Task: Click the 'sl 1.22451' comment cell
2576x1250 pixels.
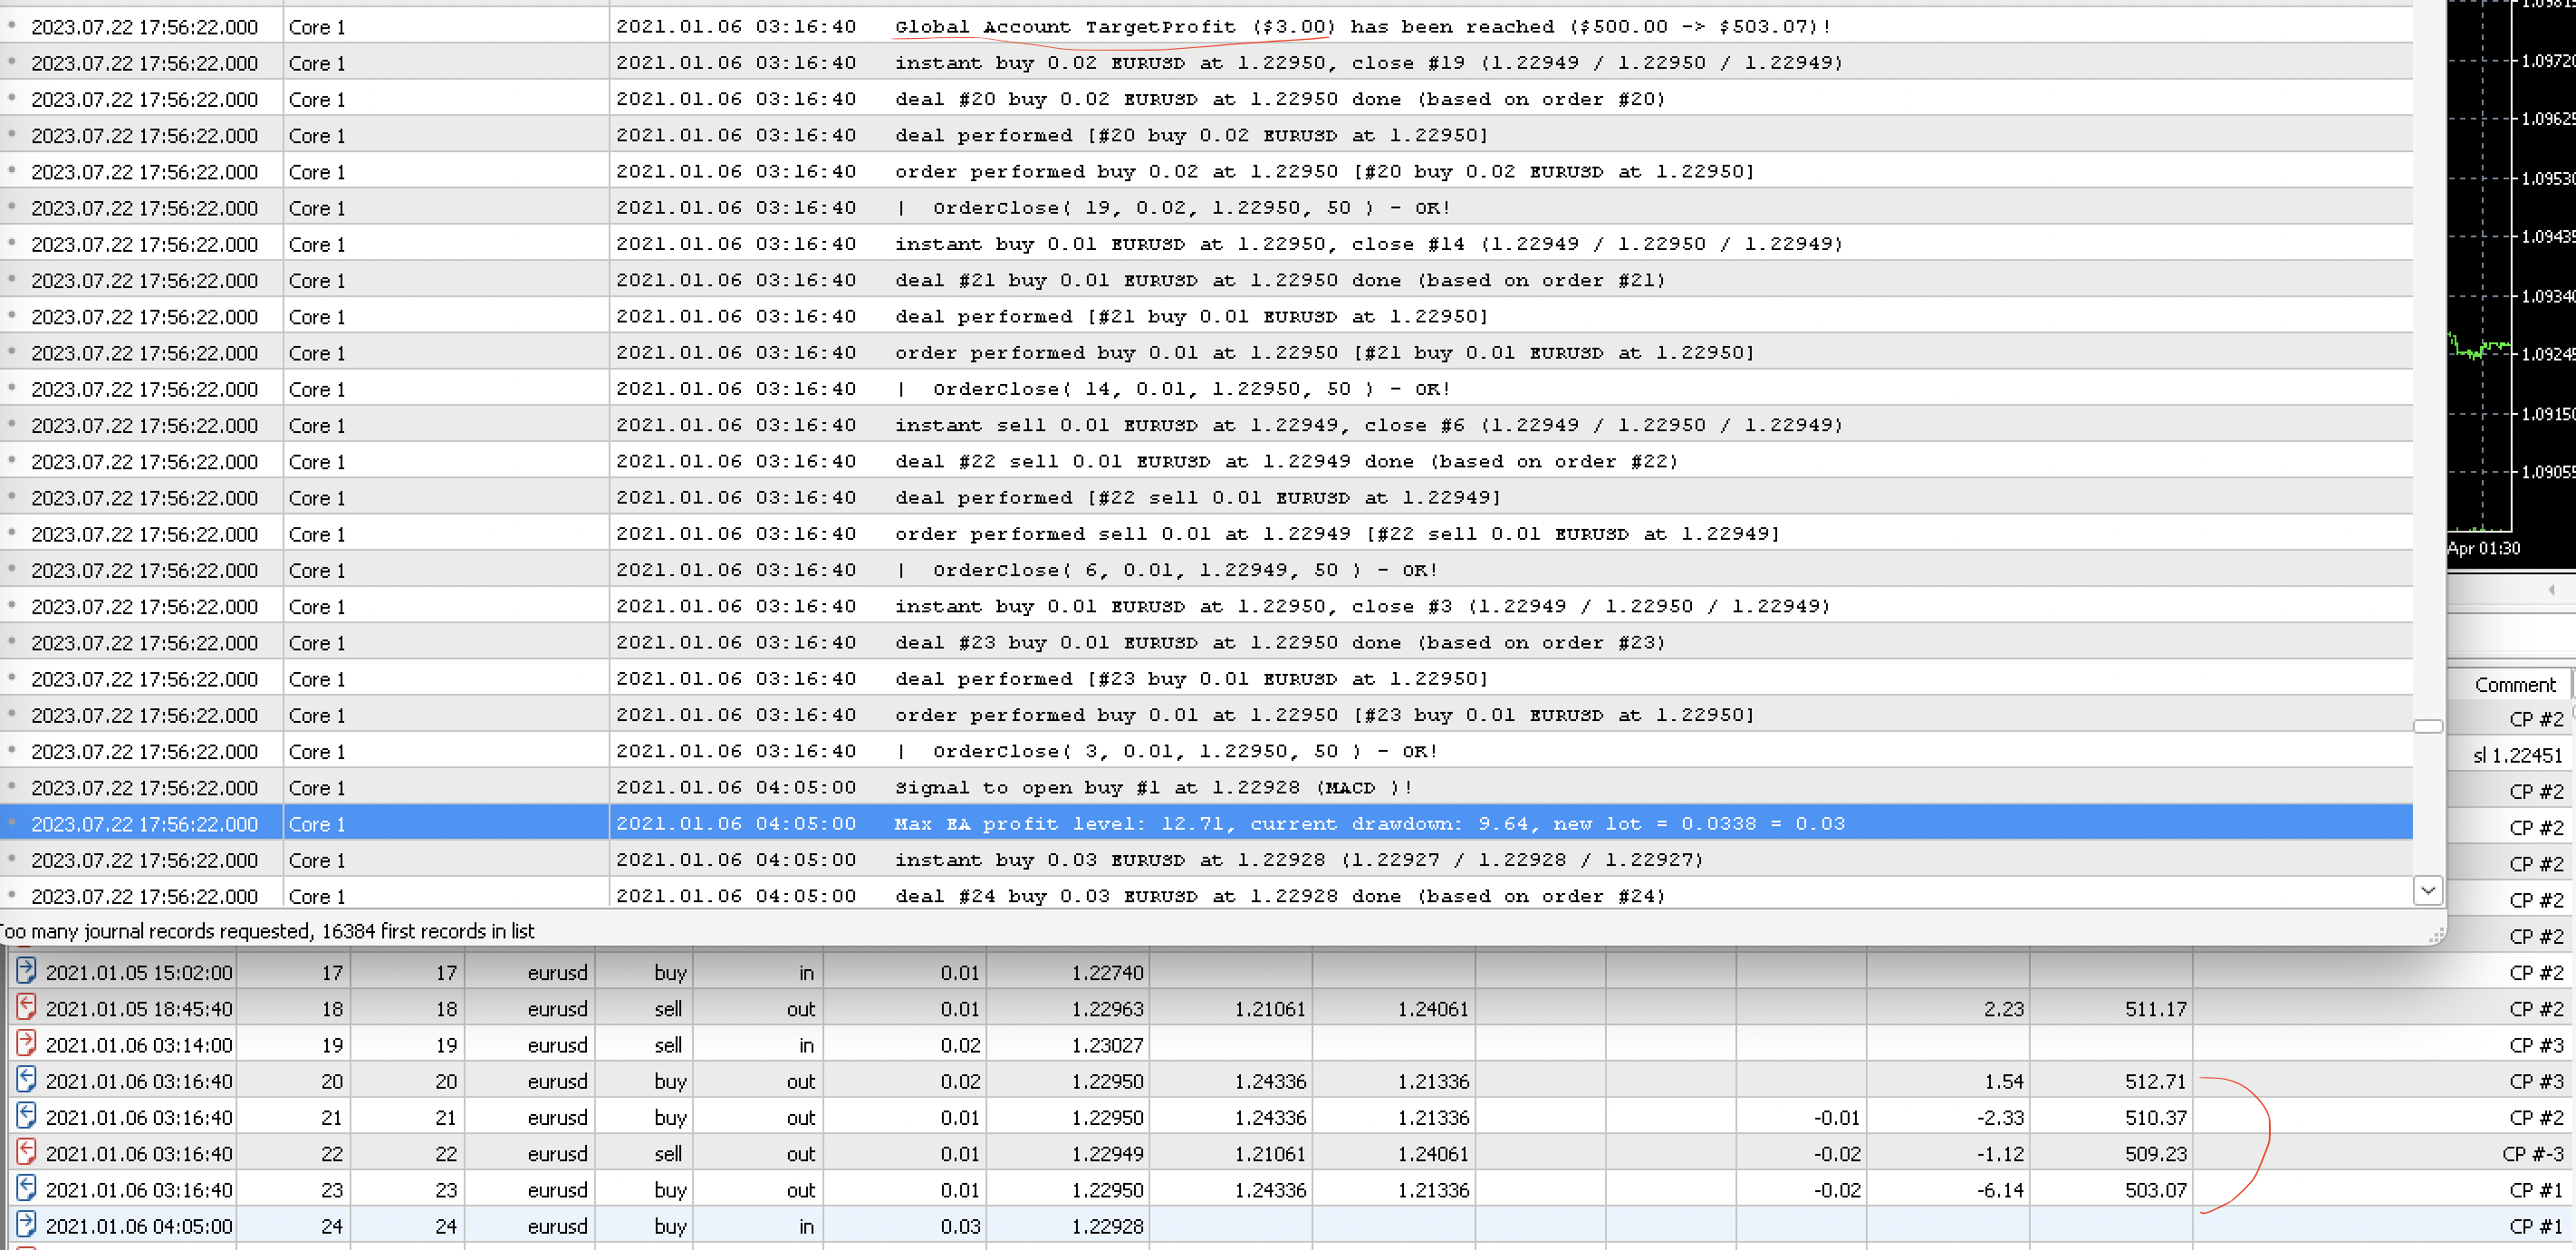Action: [2517, 755]
